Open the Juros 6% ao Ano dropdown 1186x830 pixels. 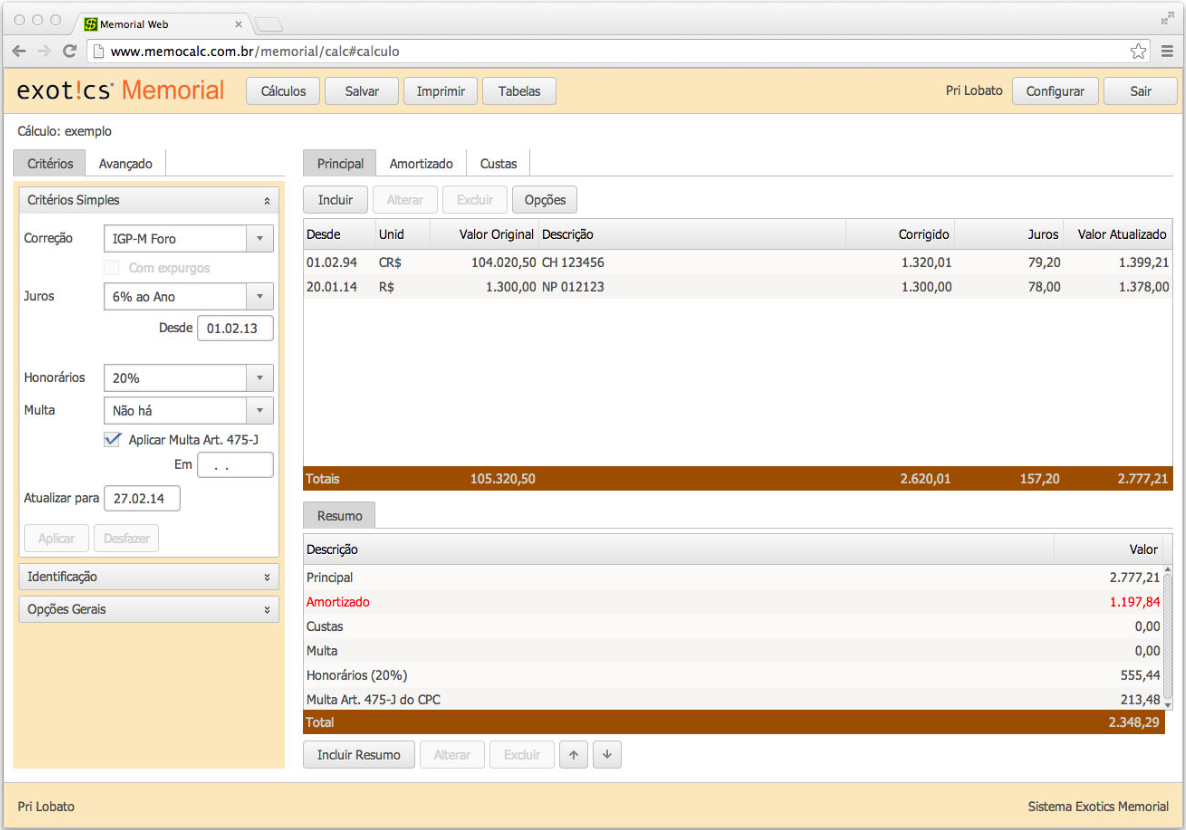click(259, 297)
